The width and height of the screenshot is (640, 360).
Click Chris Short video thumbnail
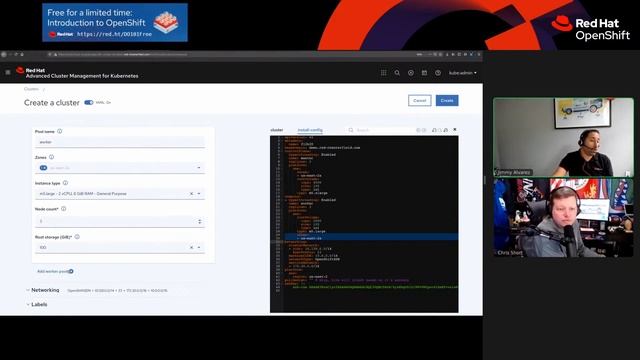coord(563,218)
